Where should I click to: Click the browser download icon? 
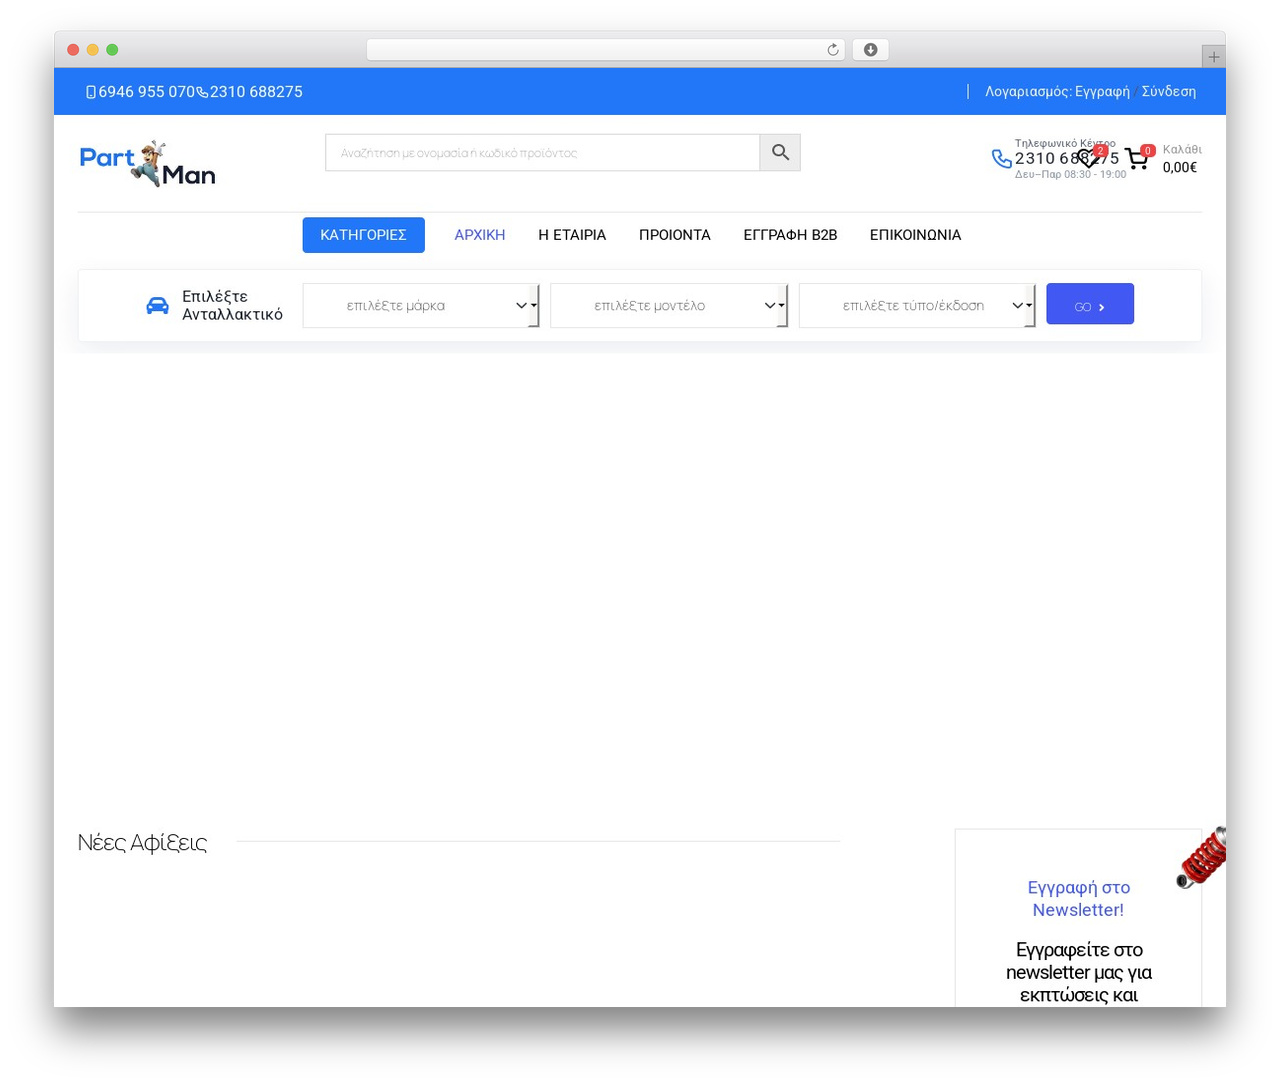coord(870,50)
